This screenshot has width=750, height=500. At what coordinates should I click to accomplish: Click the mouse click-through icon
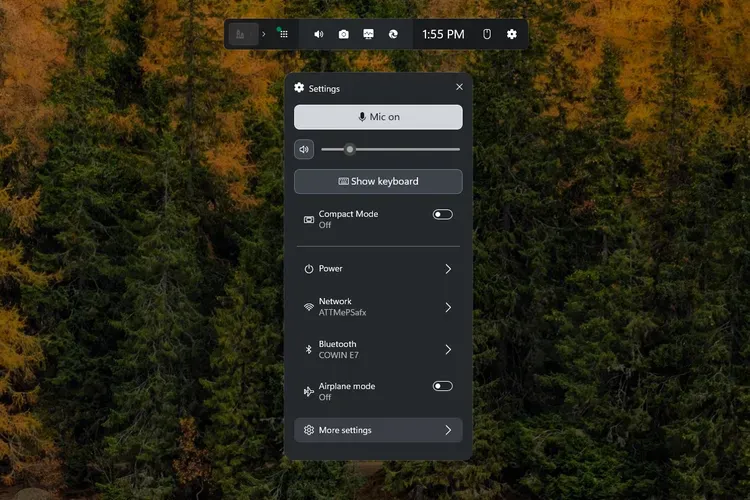coord(488,34)
